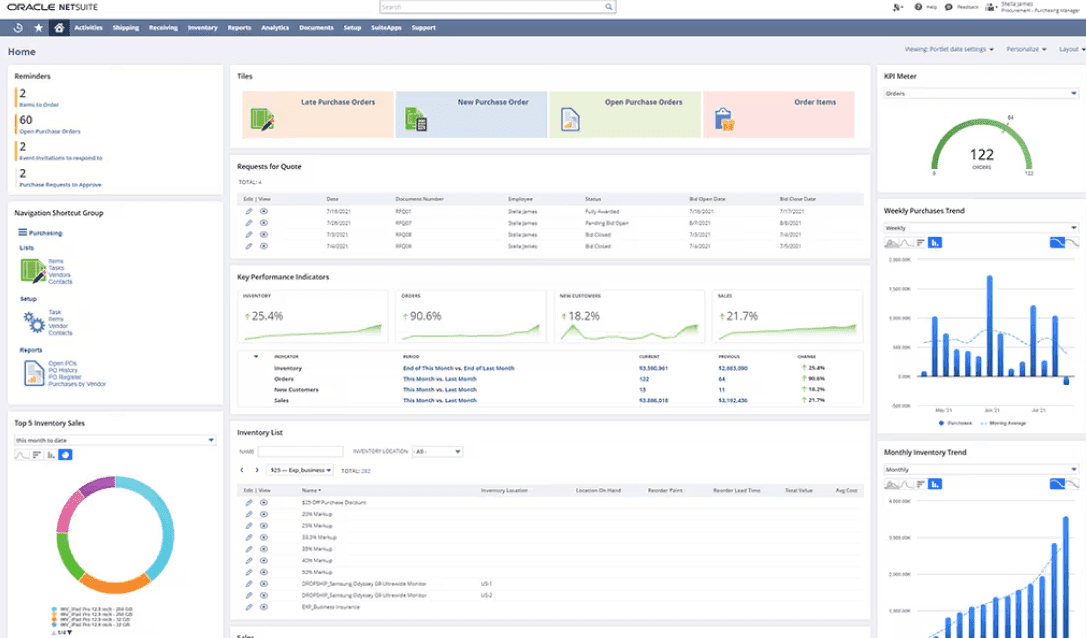This screenshot has width=1086, height=638.
Task: Open the Reports menu
Action: coord(239,27)
